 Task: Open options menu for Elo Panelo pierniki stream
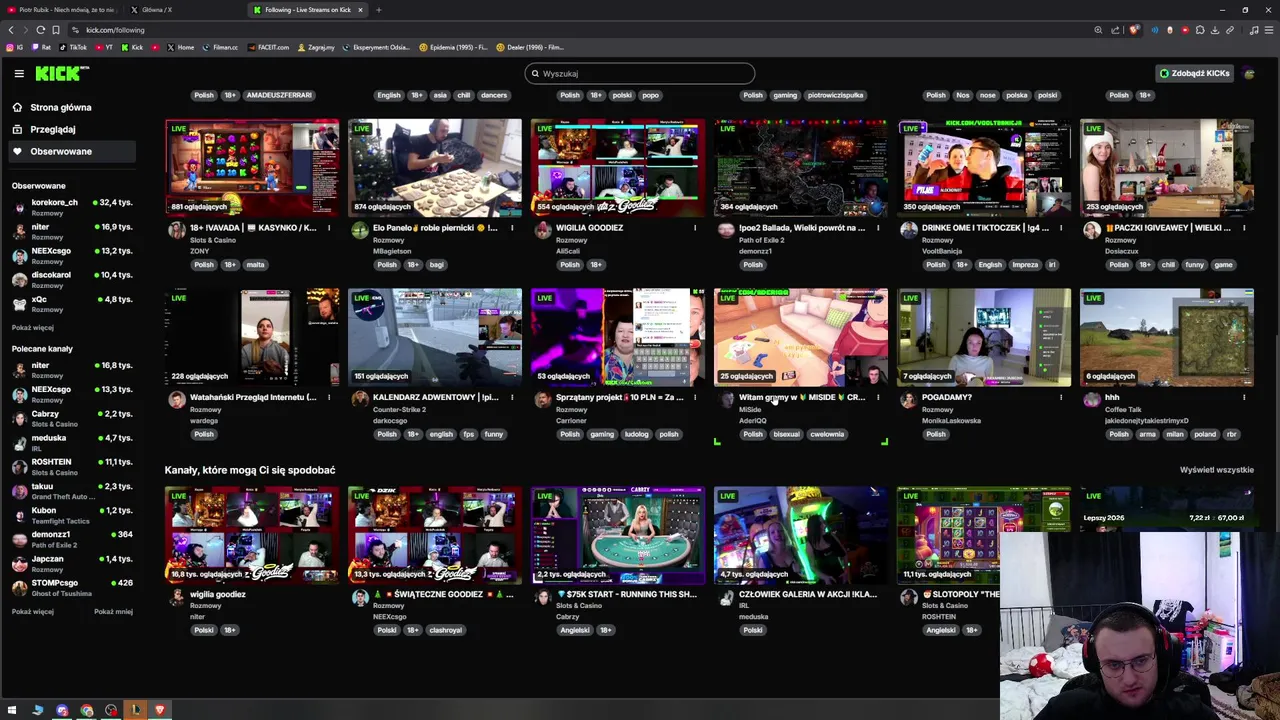click(x=512, y=228)
